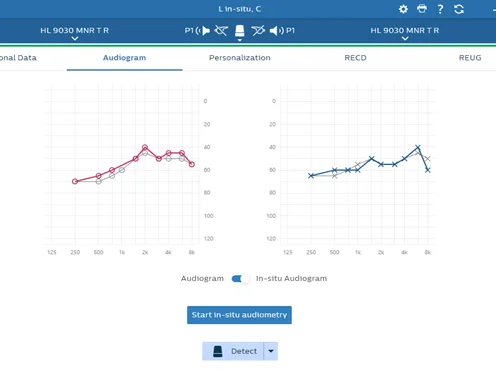The width and height of the screenshot is (496, 381).
Task: Open the RECD tab
Action: click(355, 58)
